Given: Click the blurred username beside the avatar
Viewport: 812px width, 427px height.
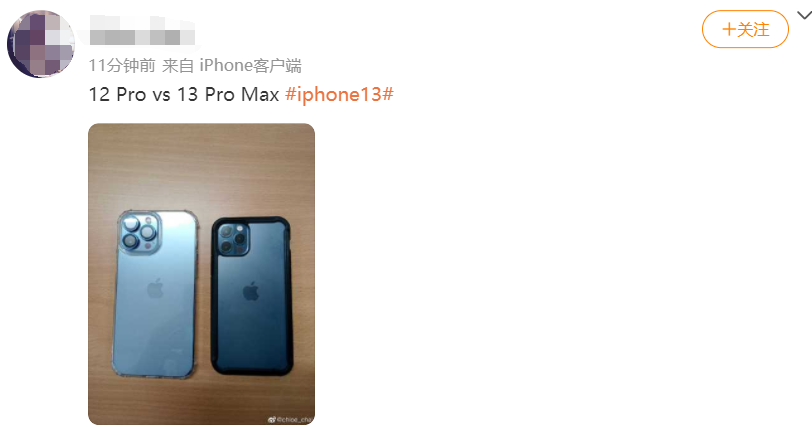Looking at the screenshot, I should click(x=142, y=31).
